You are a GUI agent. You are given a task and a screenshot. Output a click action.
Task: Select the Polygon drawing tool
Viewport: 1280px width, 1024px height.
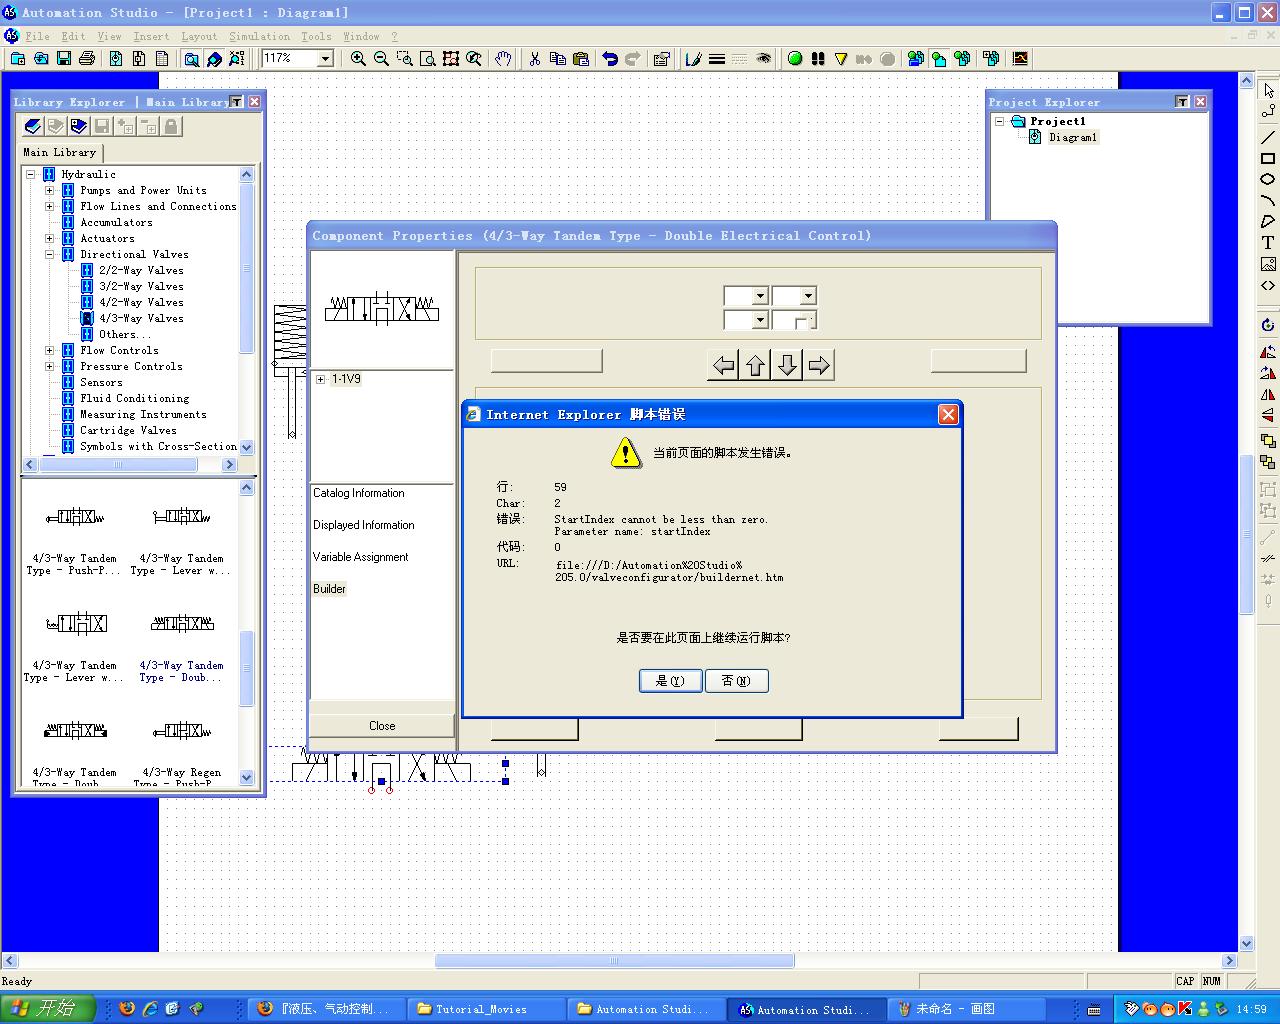(1268, 221)
